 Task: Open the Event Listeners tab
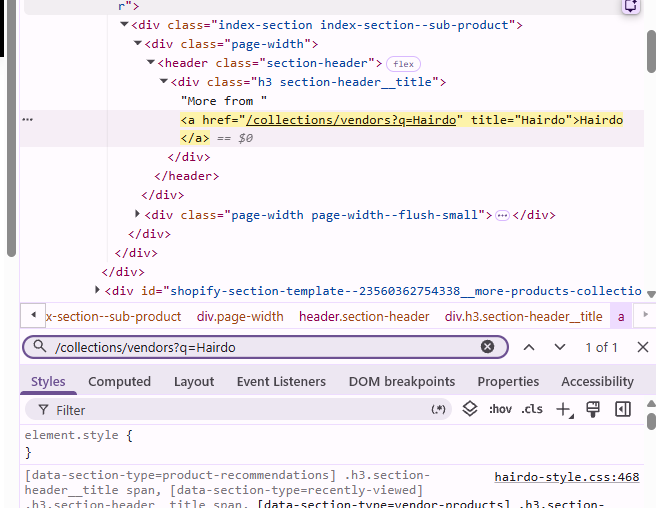click(x=281, y=382)
